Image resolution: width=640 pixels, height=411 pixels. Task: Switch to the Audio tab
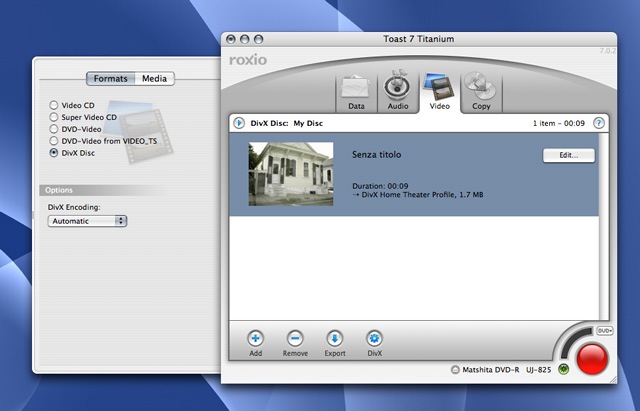[398, 93]
